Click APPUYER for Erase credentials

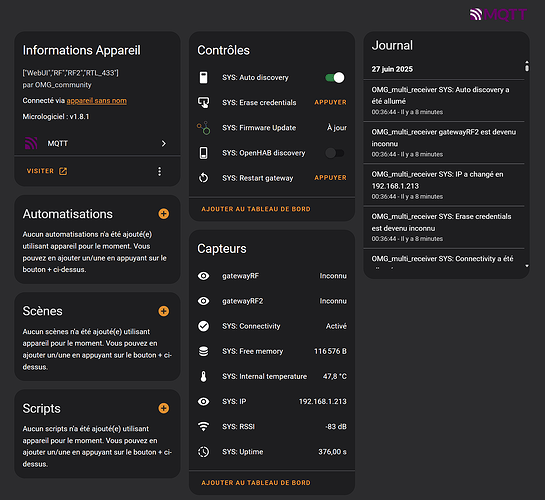(330, 103)
